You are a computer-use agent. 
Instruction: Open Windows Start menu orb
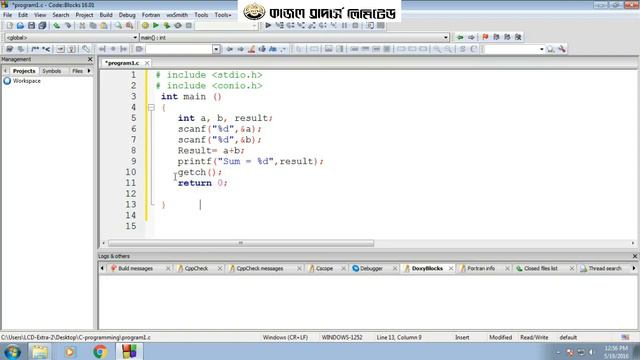point(12,351)
